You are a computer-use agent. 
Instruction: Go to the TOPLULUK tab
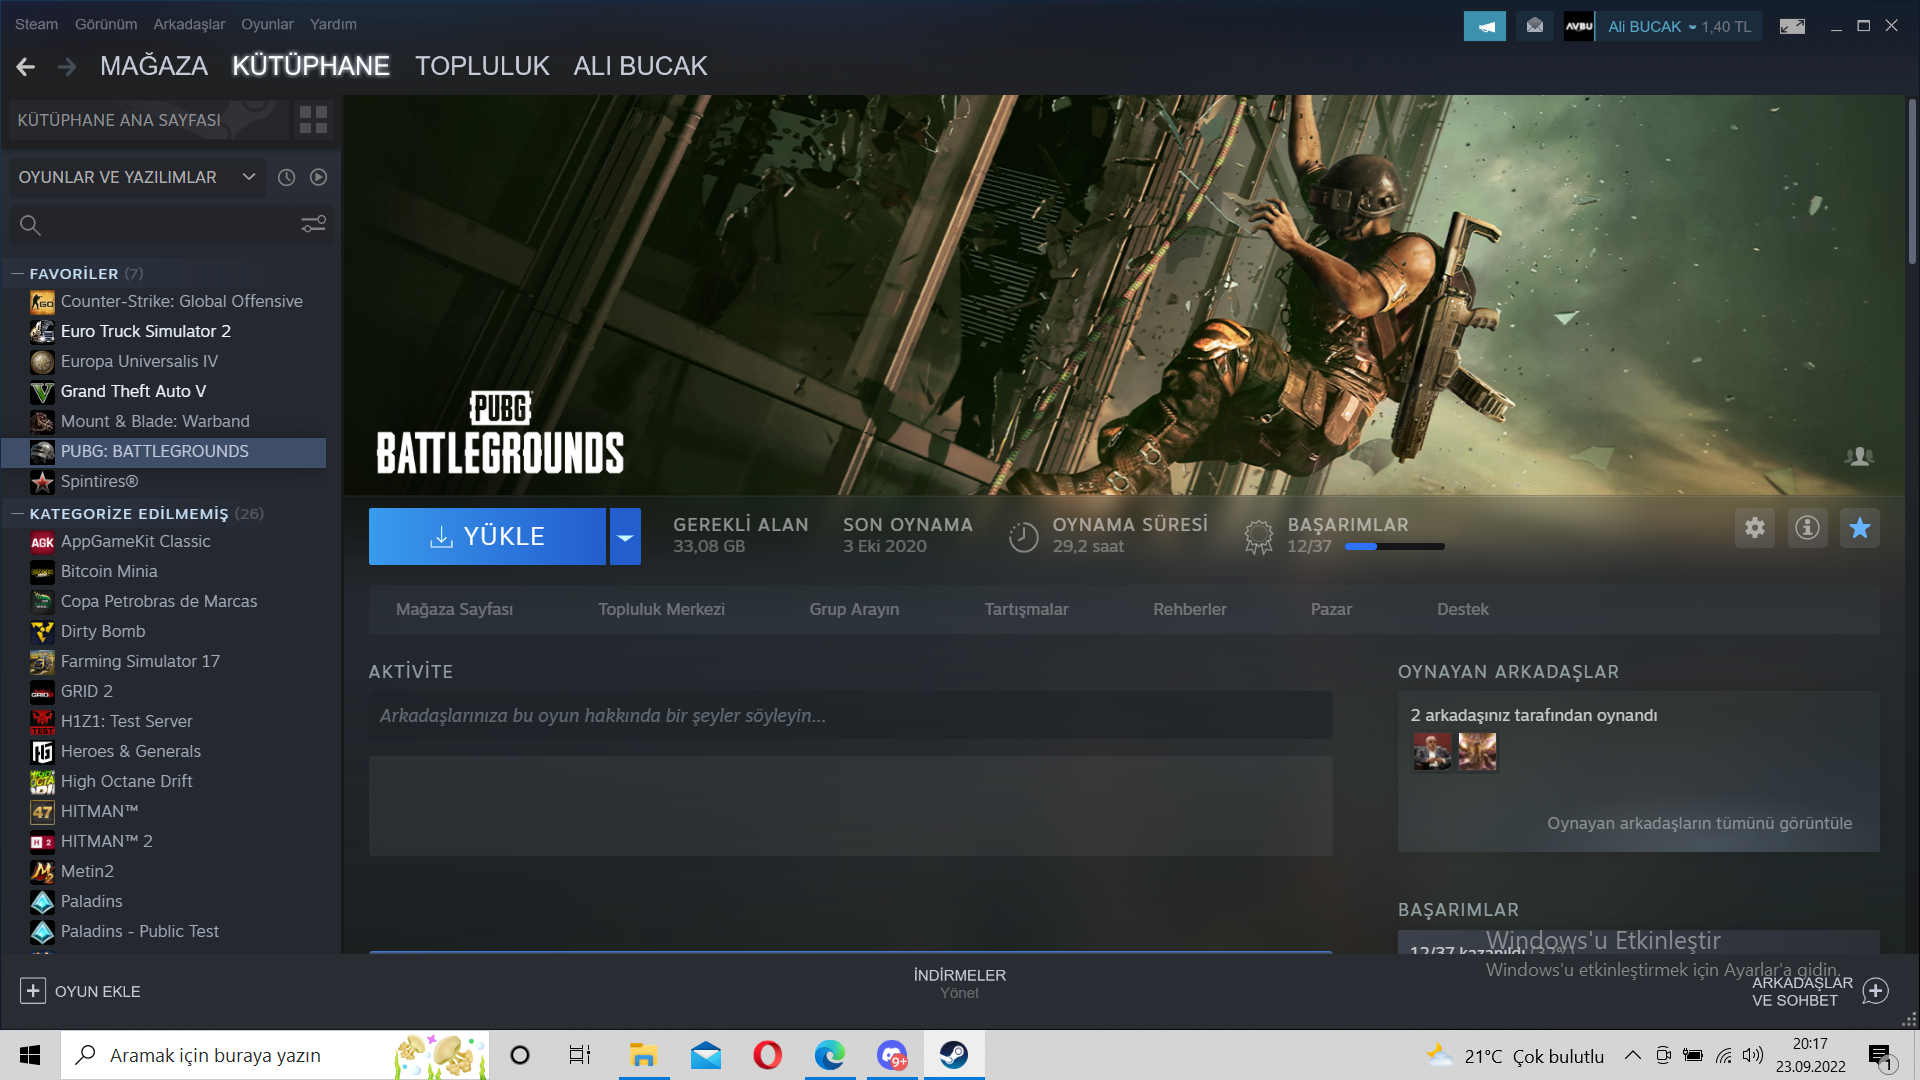click(482, 66)
